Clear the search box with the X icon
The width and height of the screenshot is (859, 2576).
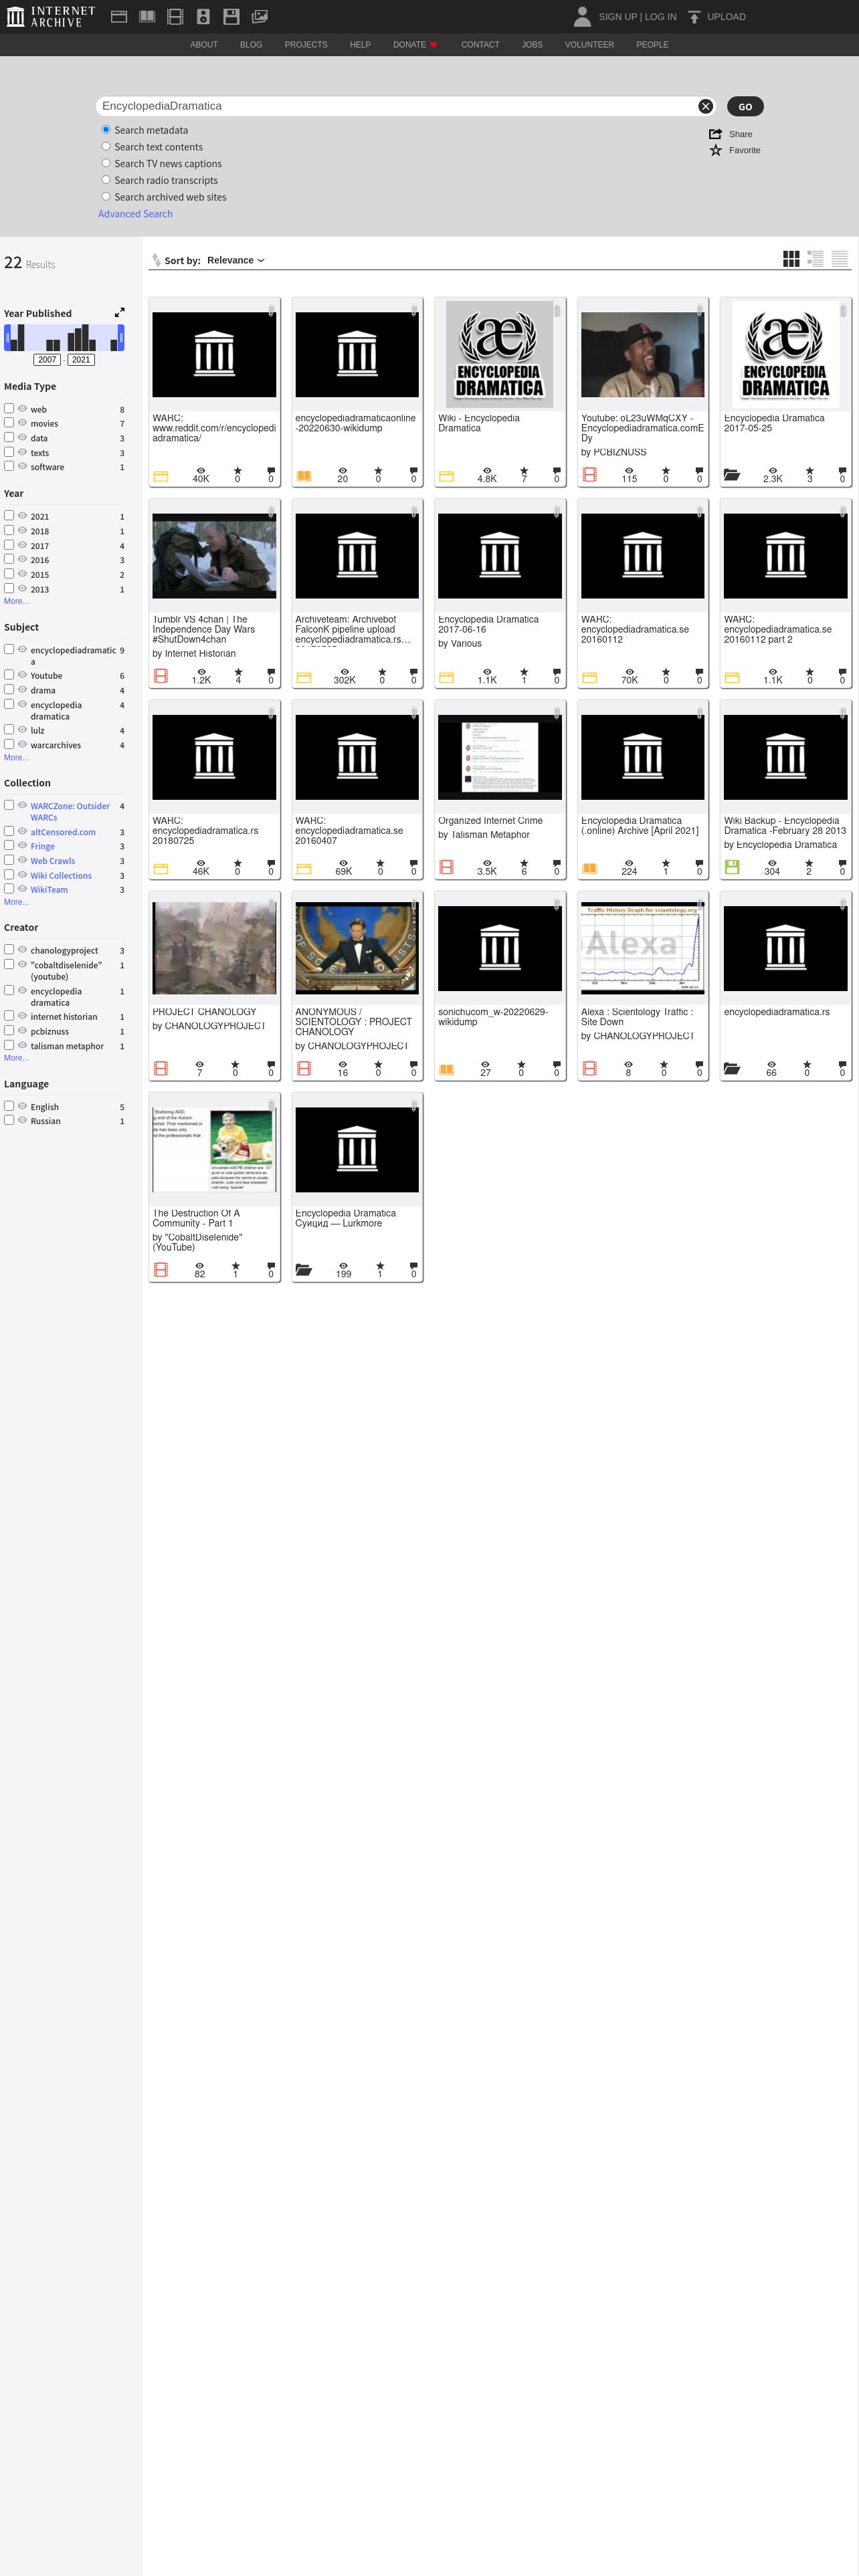pyautogui.click(x=705, y=106)
